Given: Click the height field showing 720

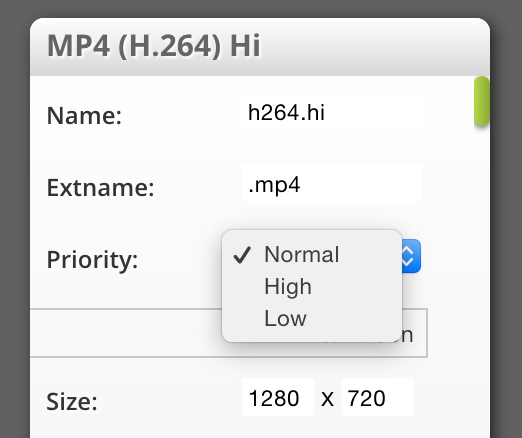Looking at the screenshot, I should coord(378,398).
